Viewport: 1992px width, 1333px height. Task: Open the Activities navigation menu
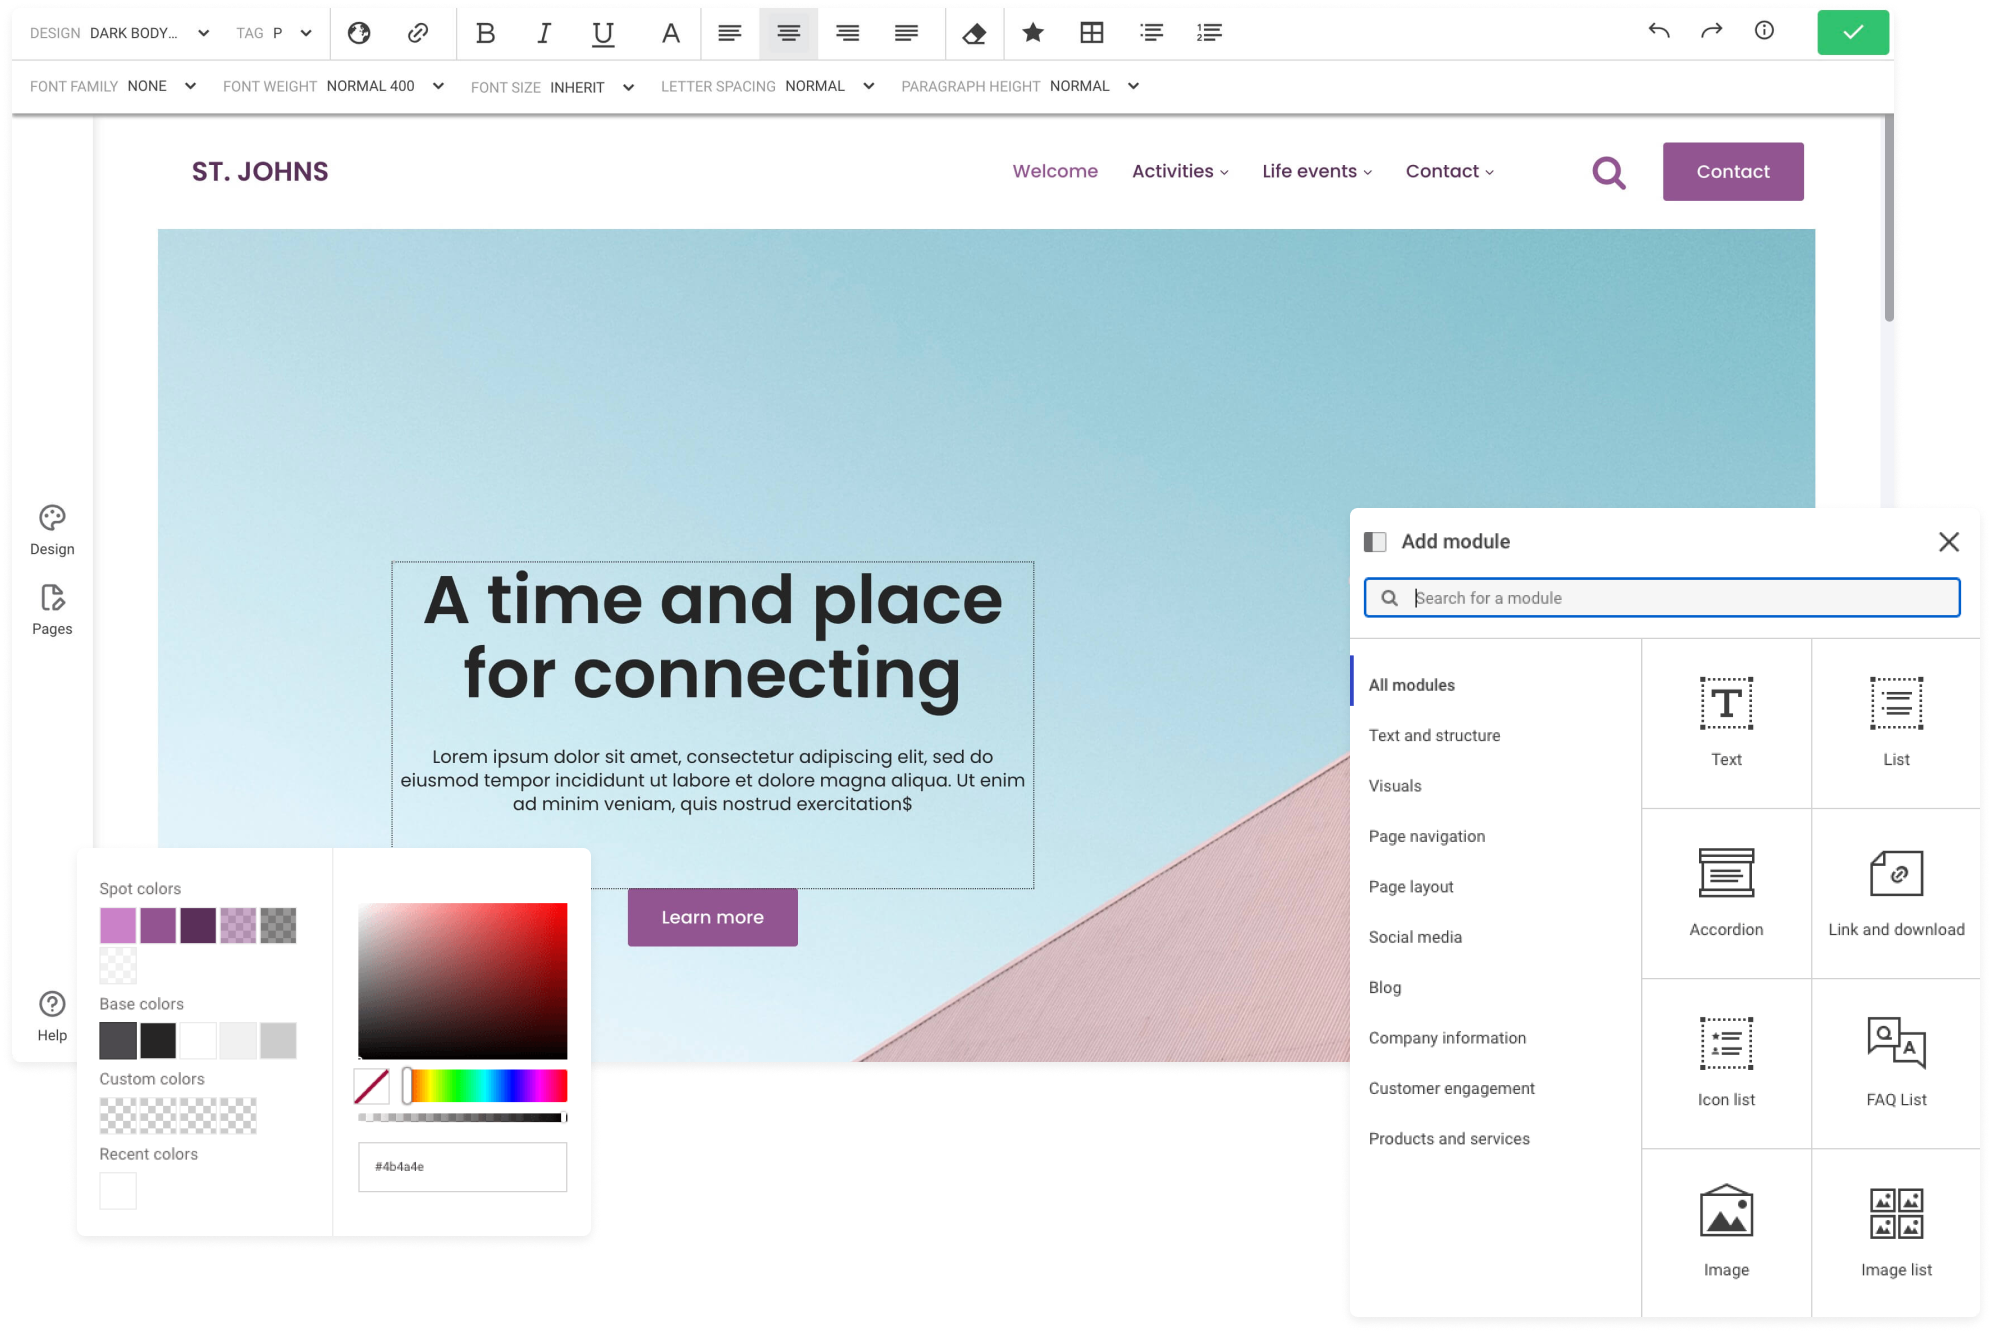tap(1179, 171)
